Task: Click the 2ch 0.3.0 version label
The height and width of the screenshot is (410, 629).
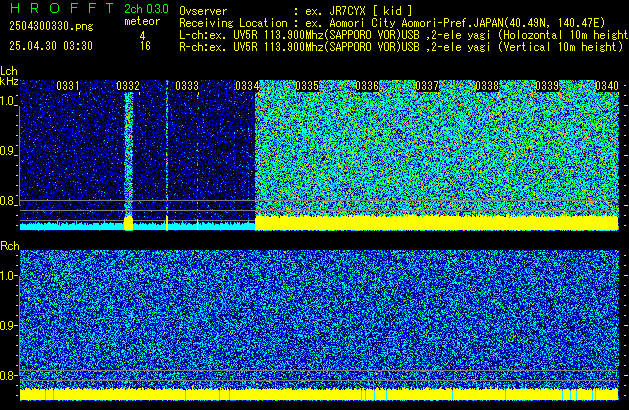Action: click(146, 8)
